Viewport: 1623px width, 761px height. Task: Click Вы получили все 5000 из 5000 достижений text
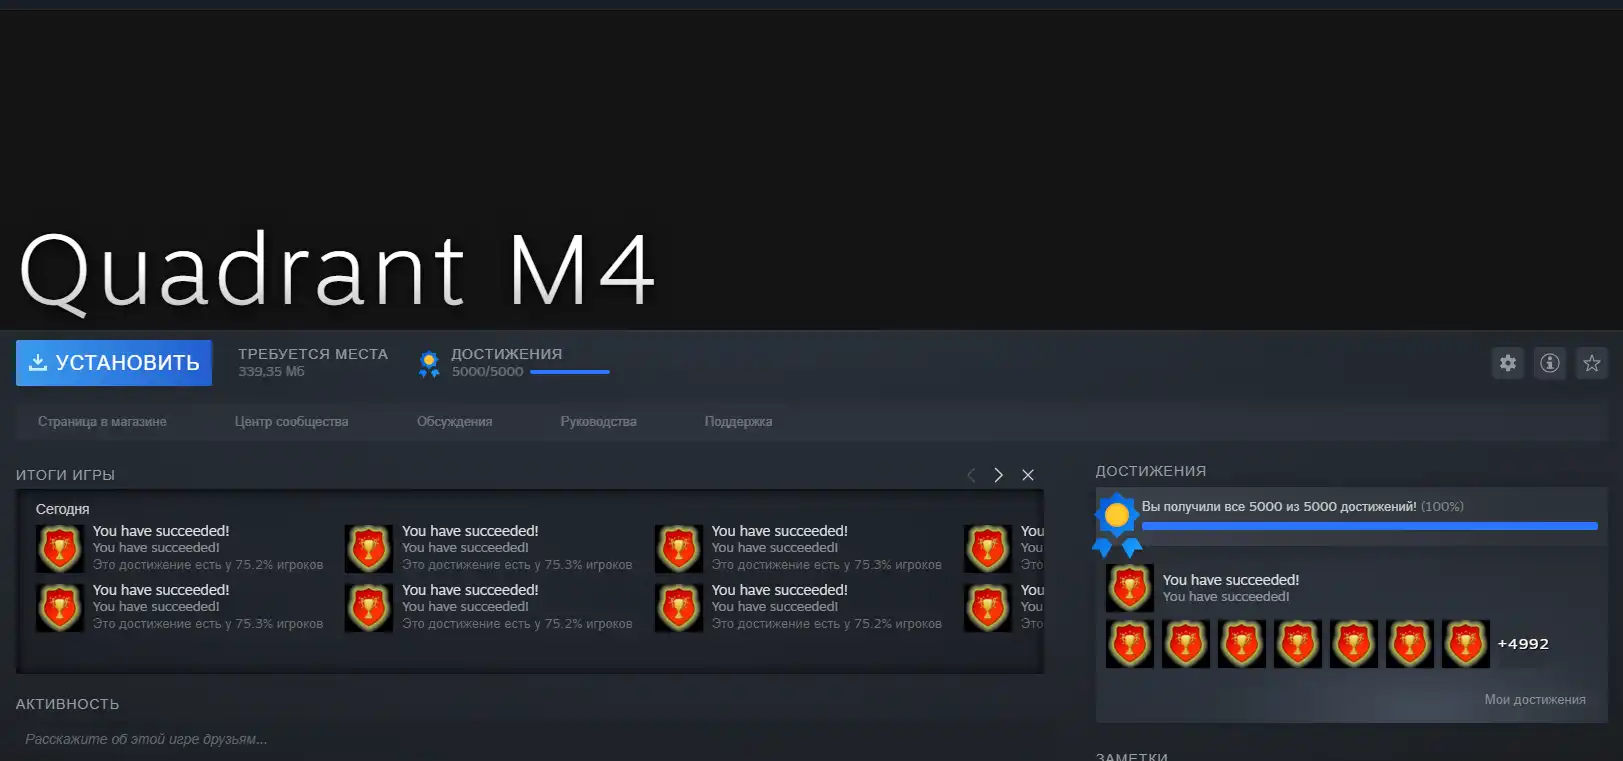[1279, 507]
